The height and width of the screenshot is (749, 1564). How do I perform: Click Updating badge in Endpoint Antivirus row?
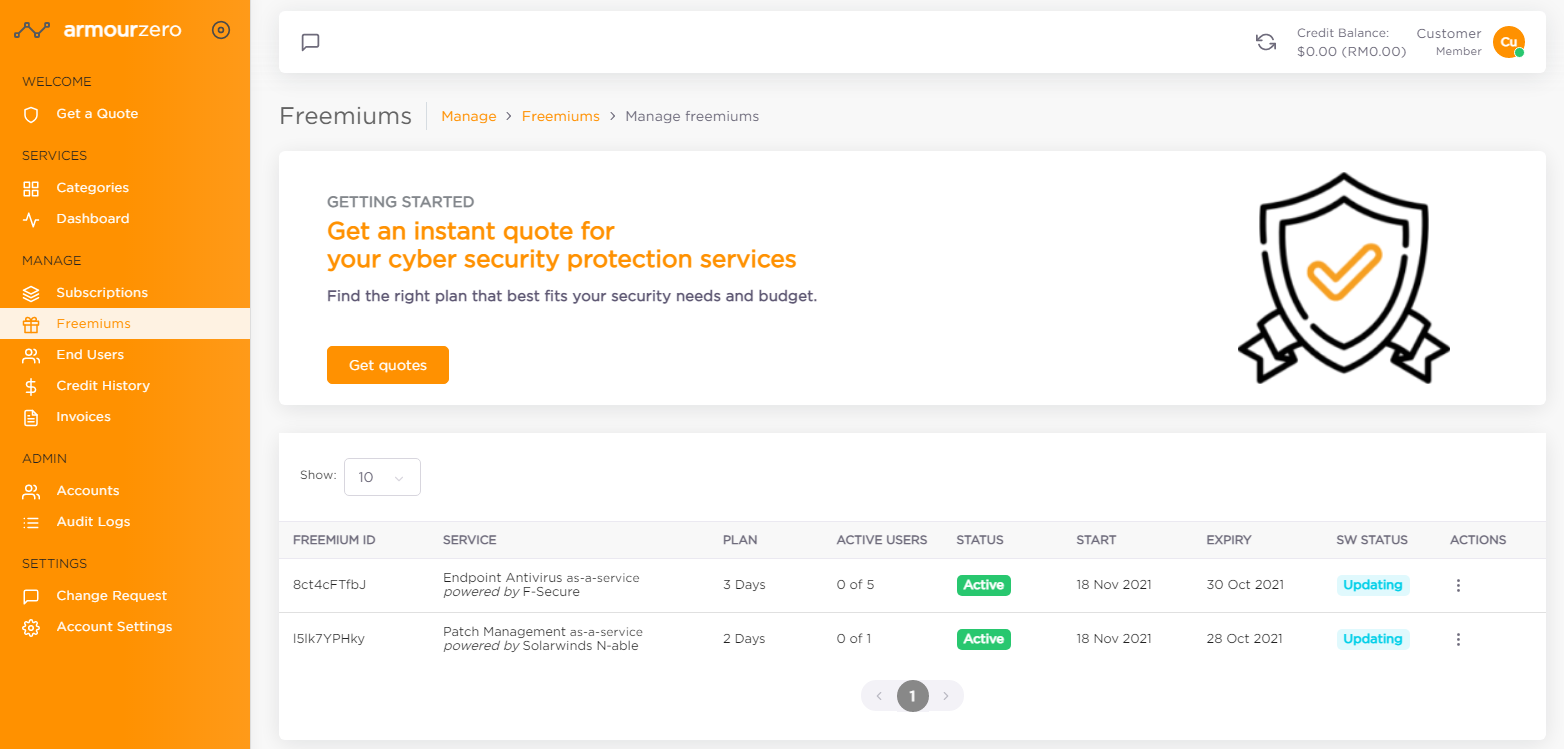(x=1373, y=585)
